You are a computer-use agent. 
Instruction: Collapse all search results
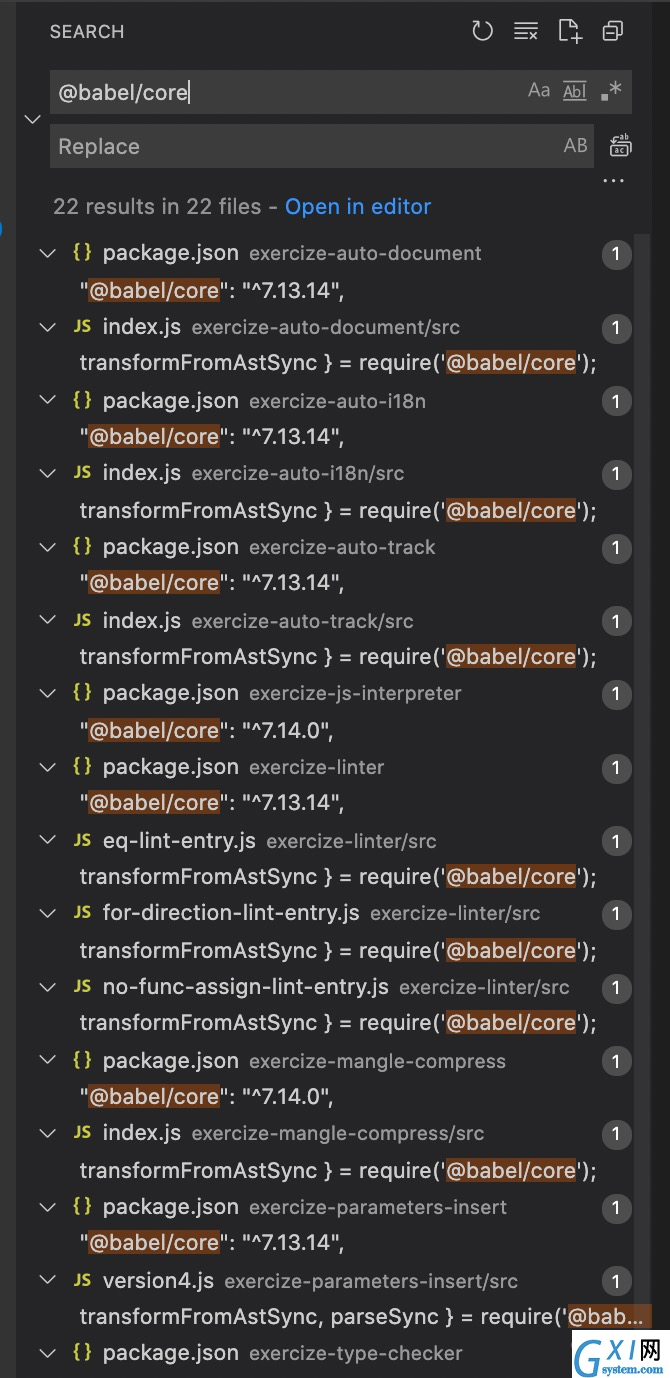(613, 31)
